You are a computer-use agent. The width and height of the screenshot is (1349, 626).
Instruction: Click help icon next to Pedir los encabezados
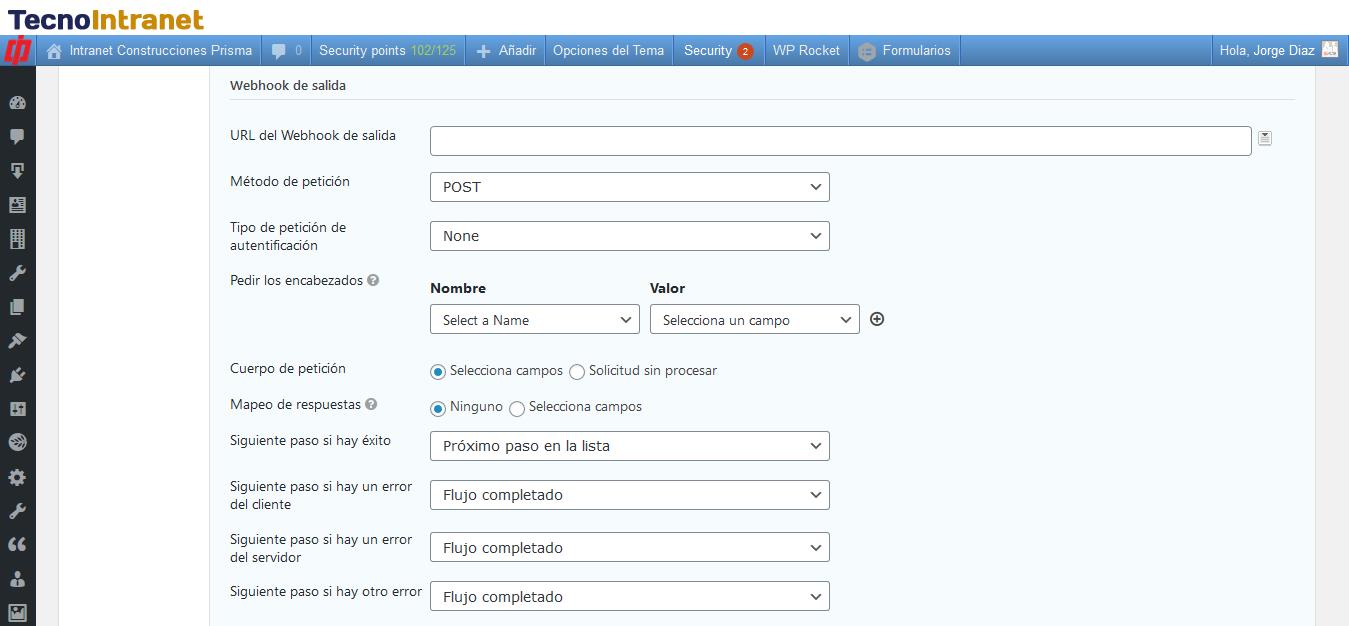click(373, 281)
